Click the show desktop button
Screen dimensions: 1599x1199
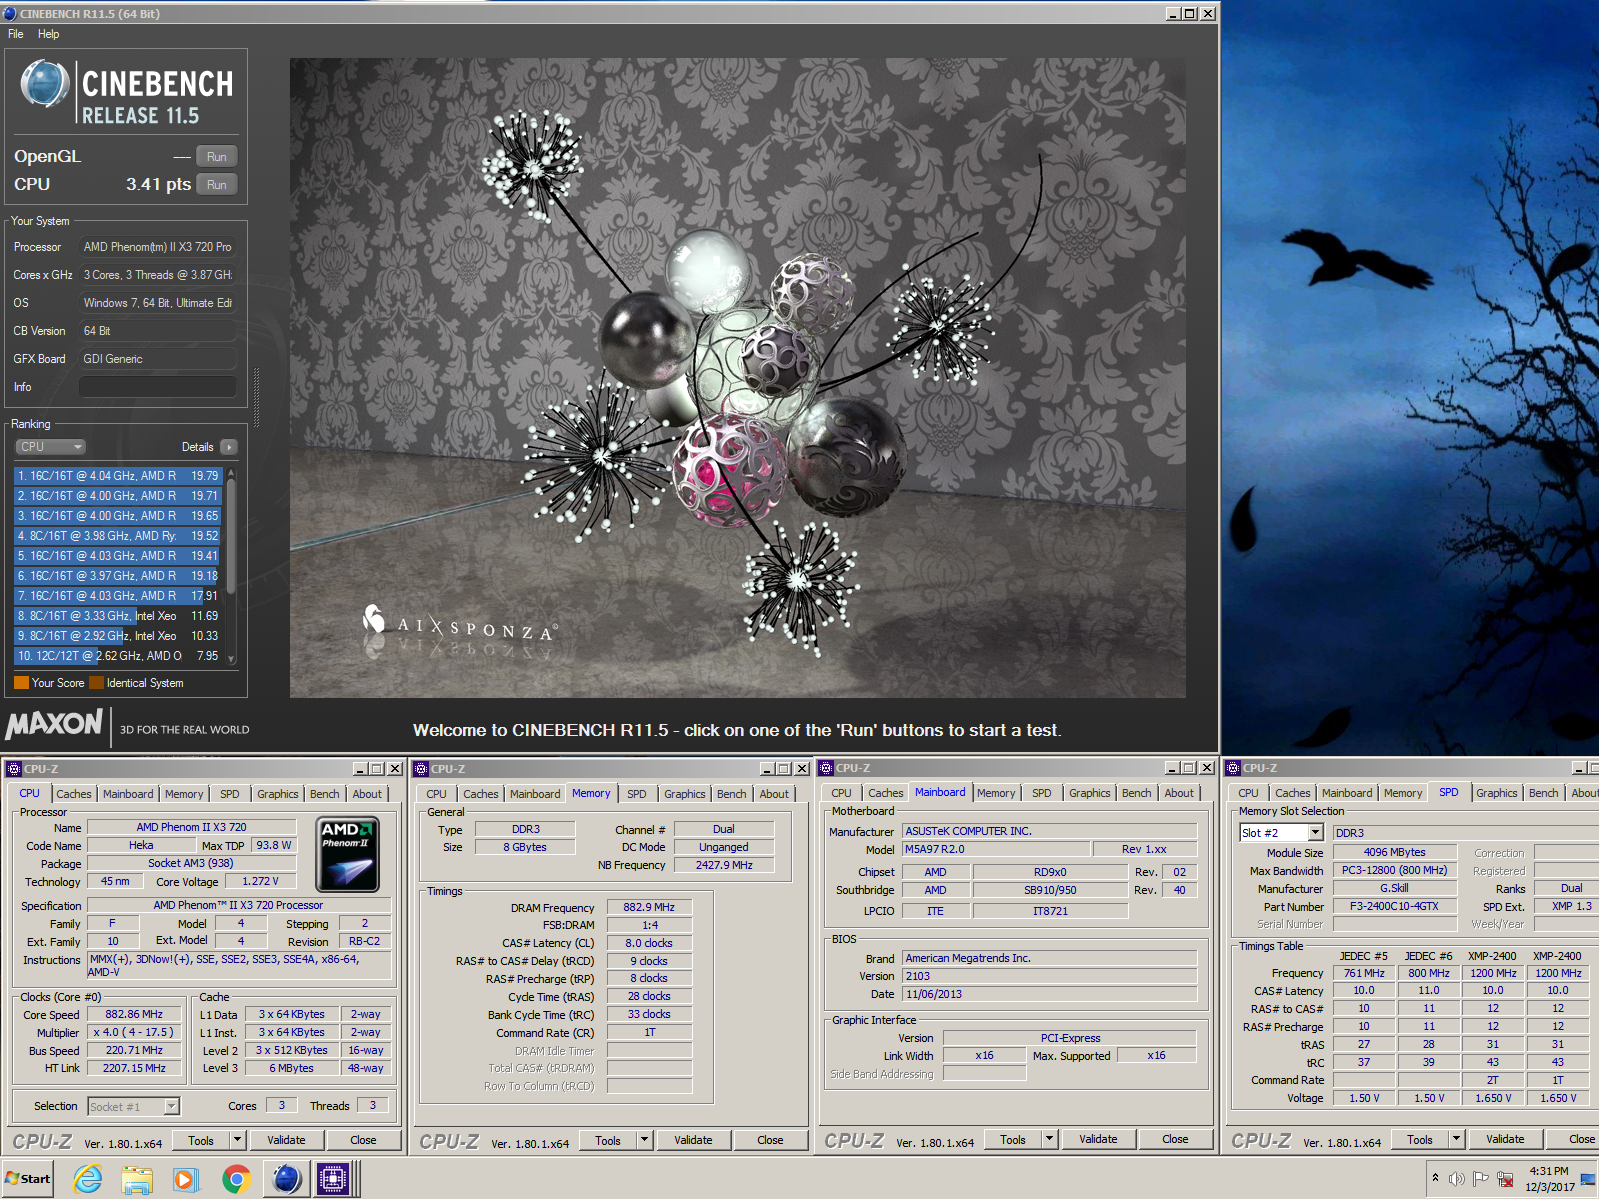click(x=1588, y=1179)
